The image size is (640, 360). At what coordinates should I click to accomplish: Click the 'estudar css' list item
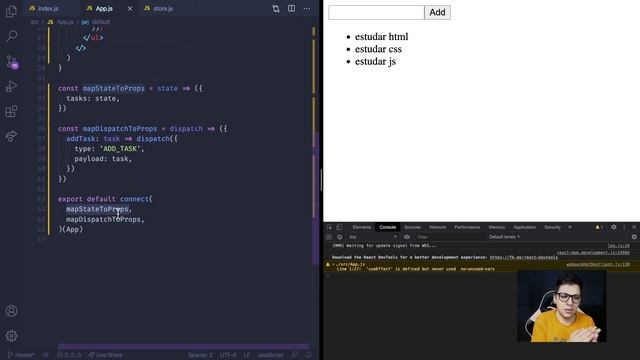click(x=378, y=49)
